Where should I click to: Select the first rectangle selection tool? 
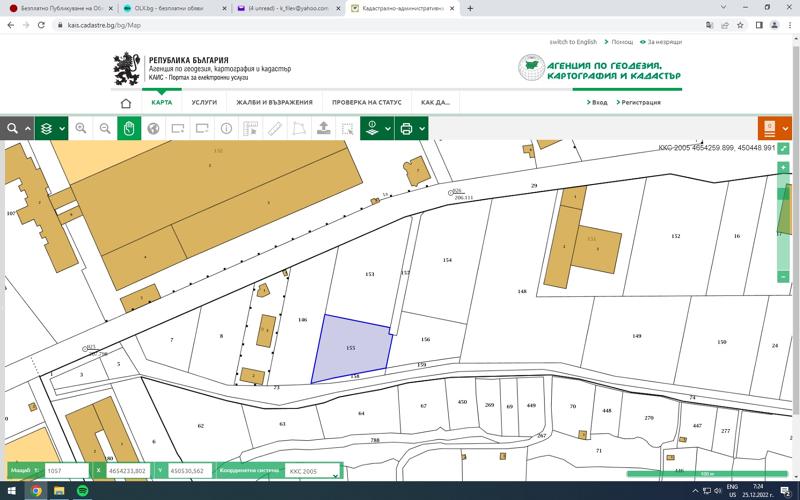178,128
